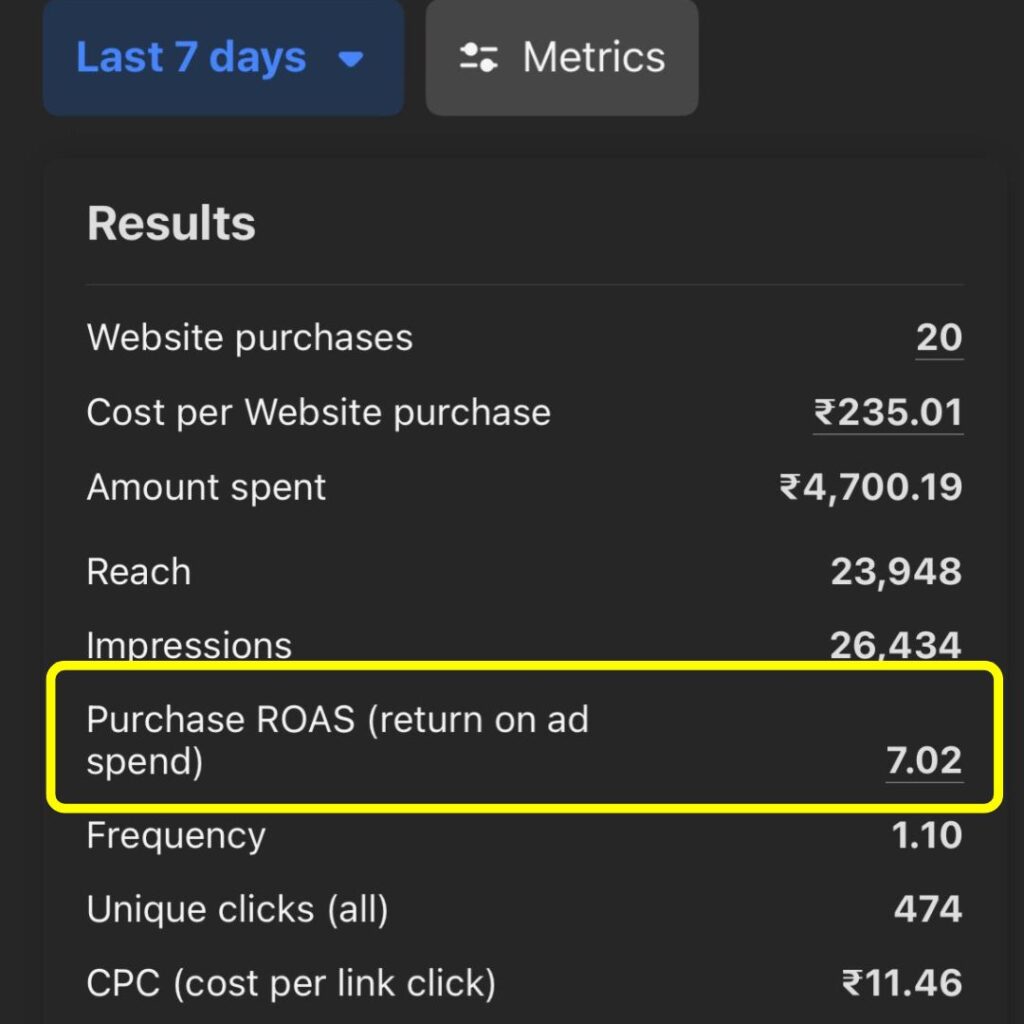Click the Impressions value 26,434
1024x1024 pixels.
click(x=896, y=646)
